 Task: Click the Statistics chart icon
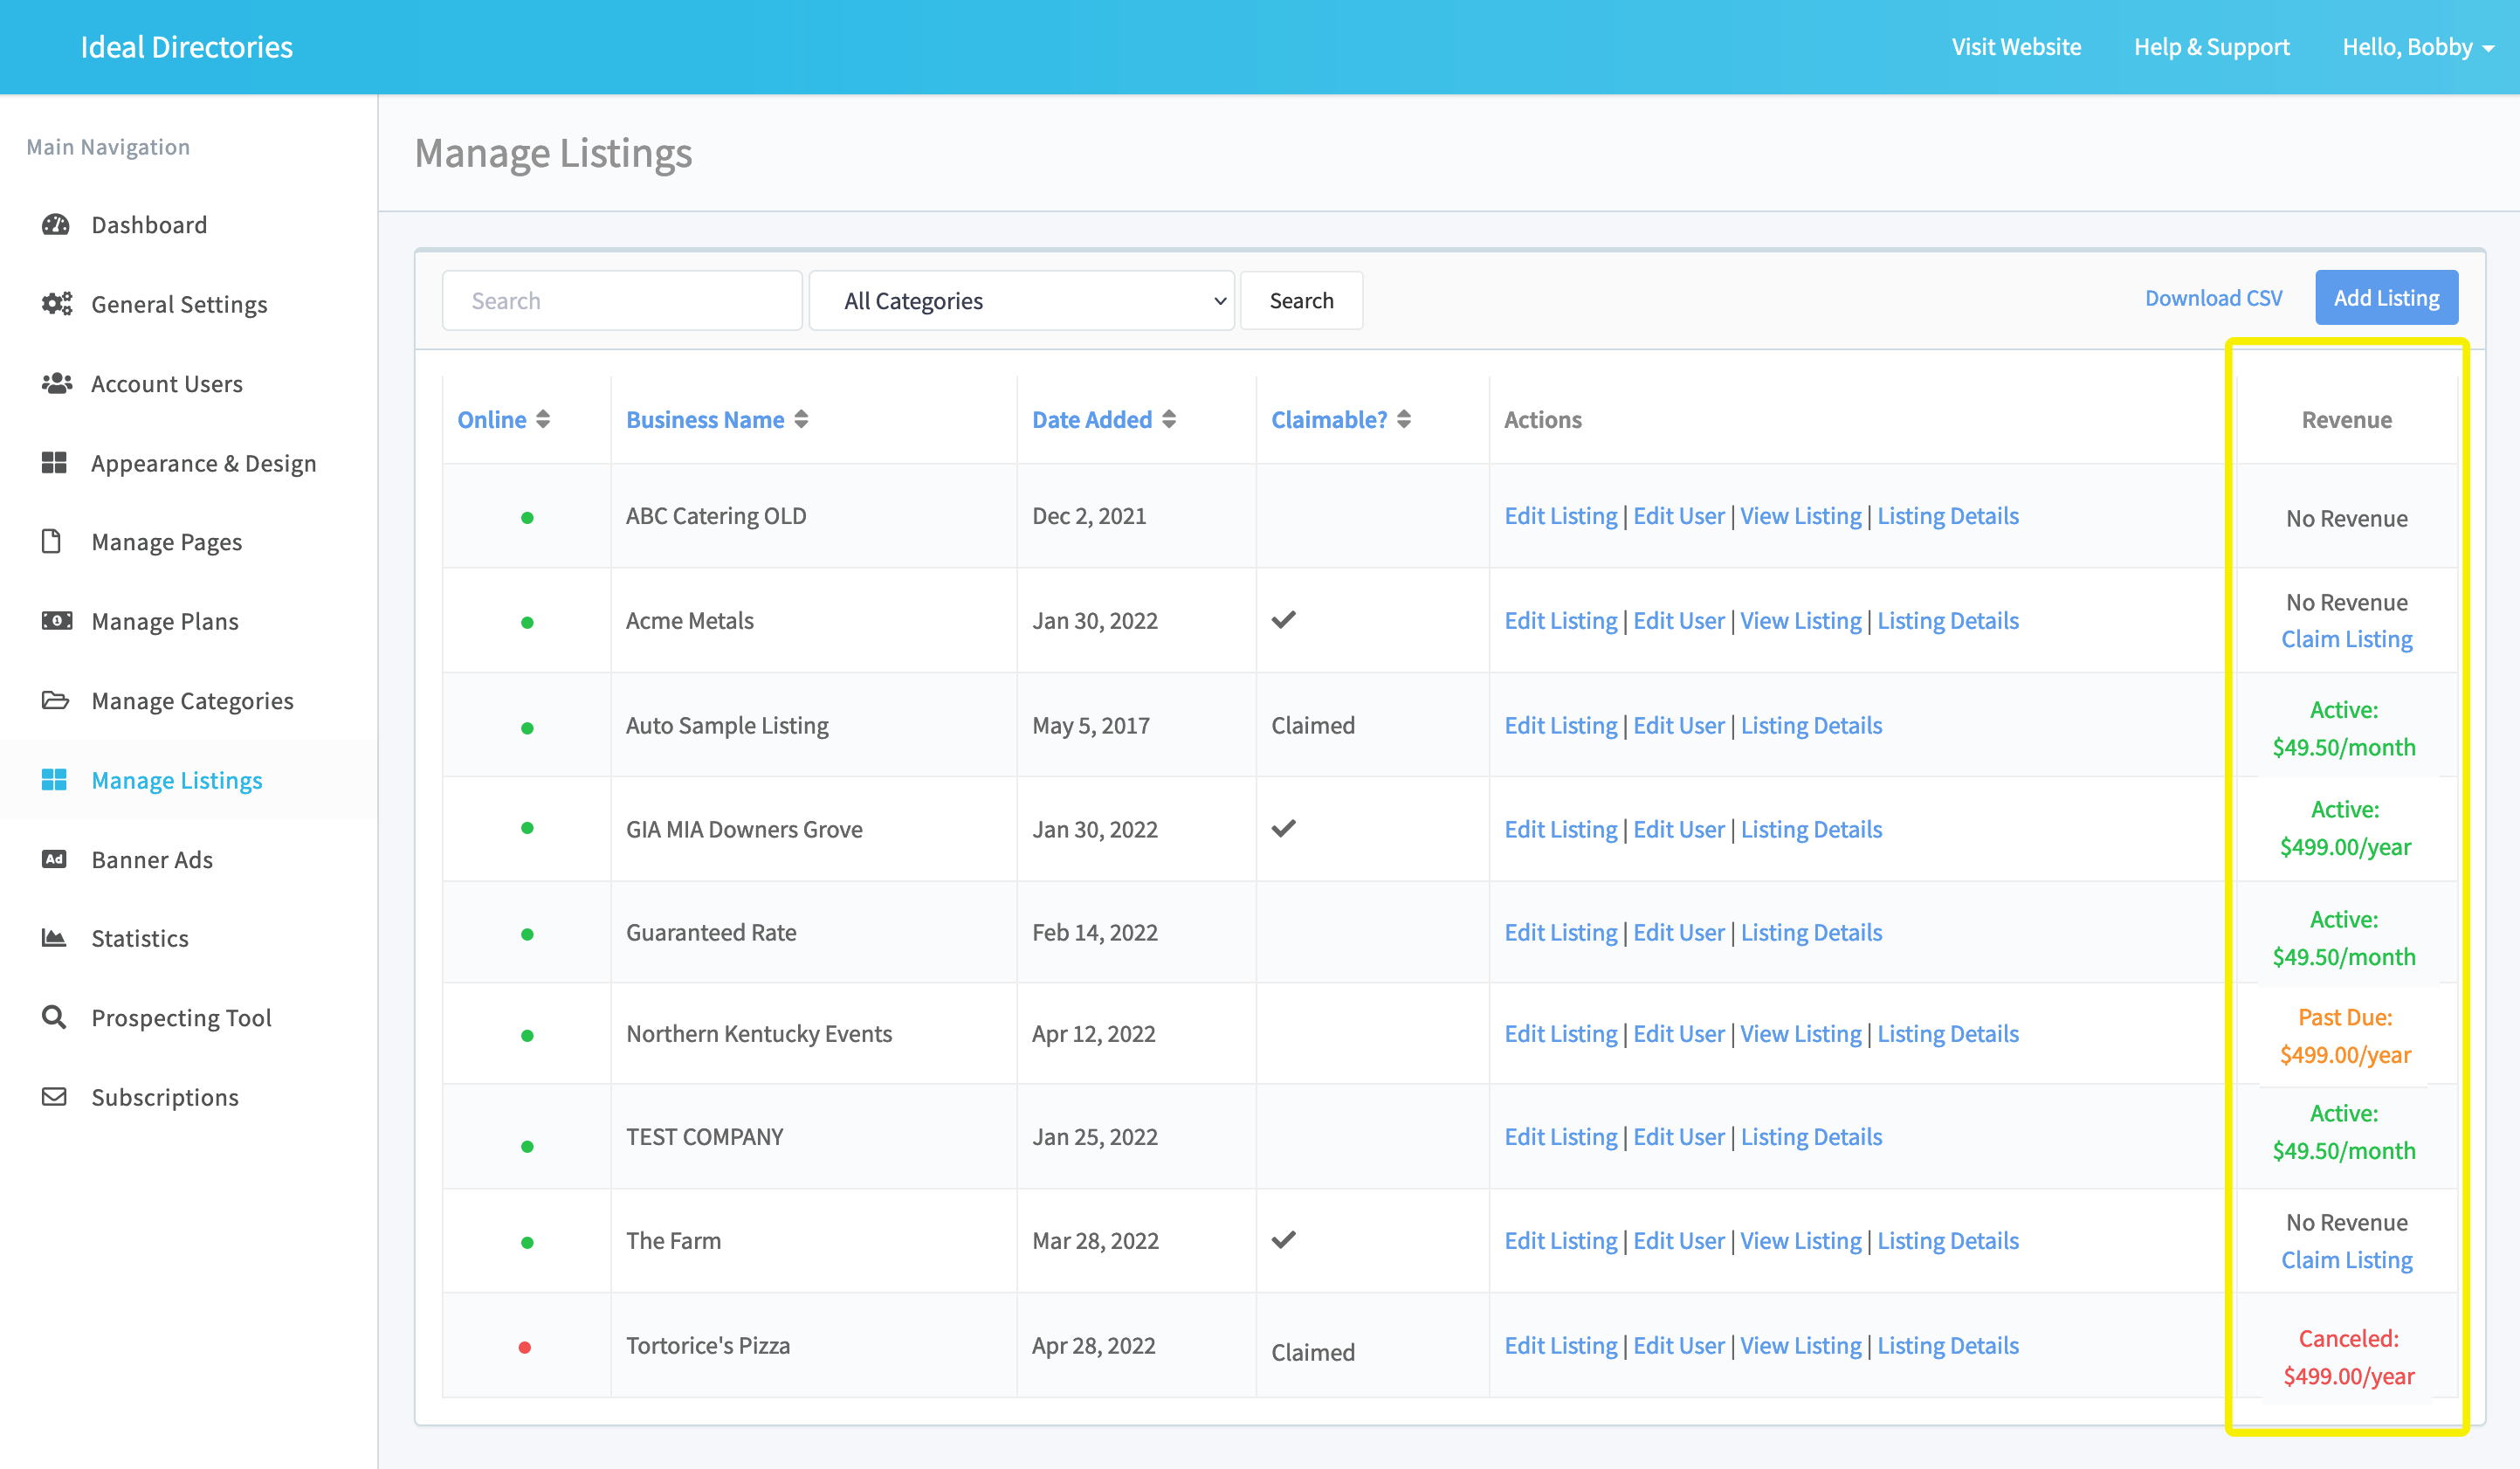pos(54,938)
